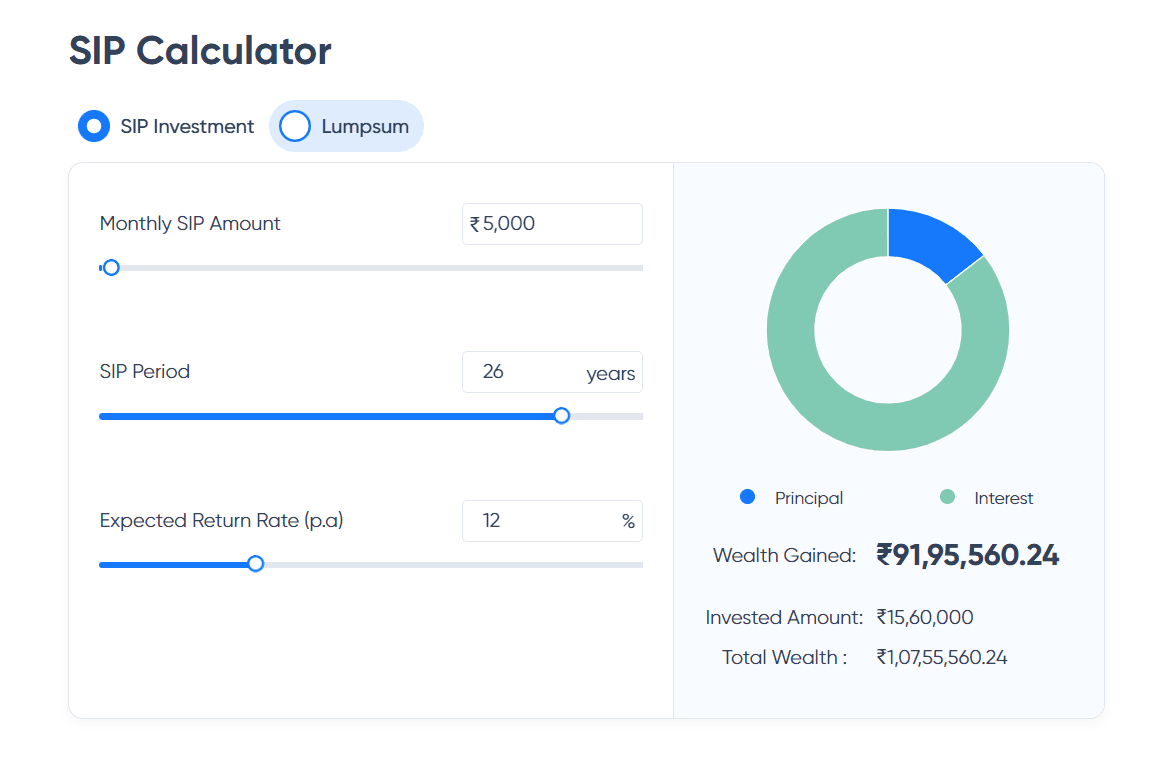Click the SIP Calculator heading
Screen dimensions: 1161x773
200,50
